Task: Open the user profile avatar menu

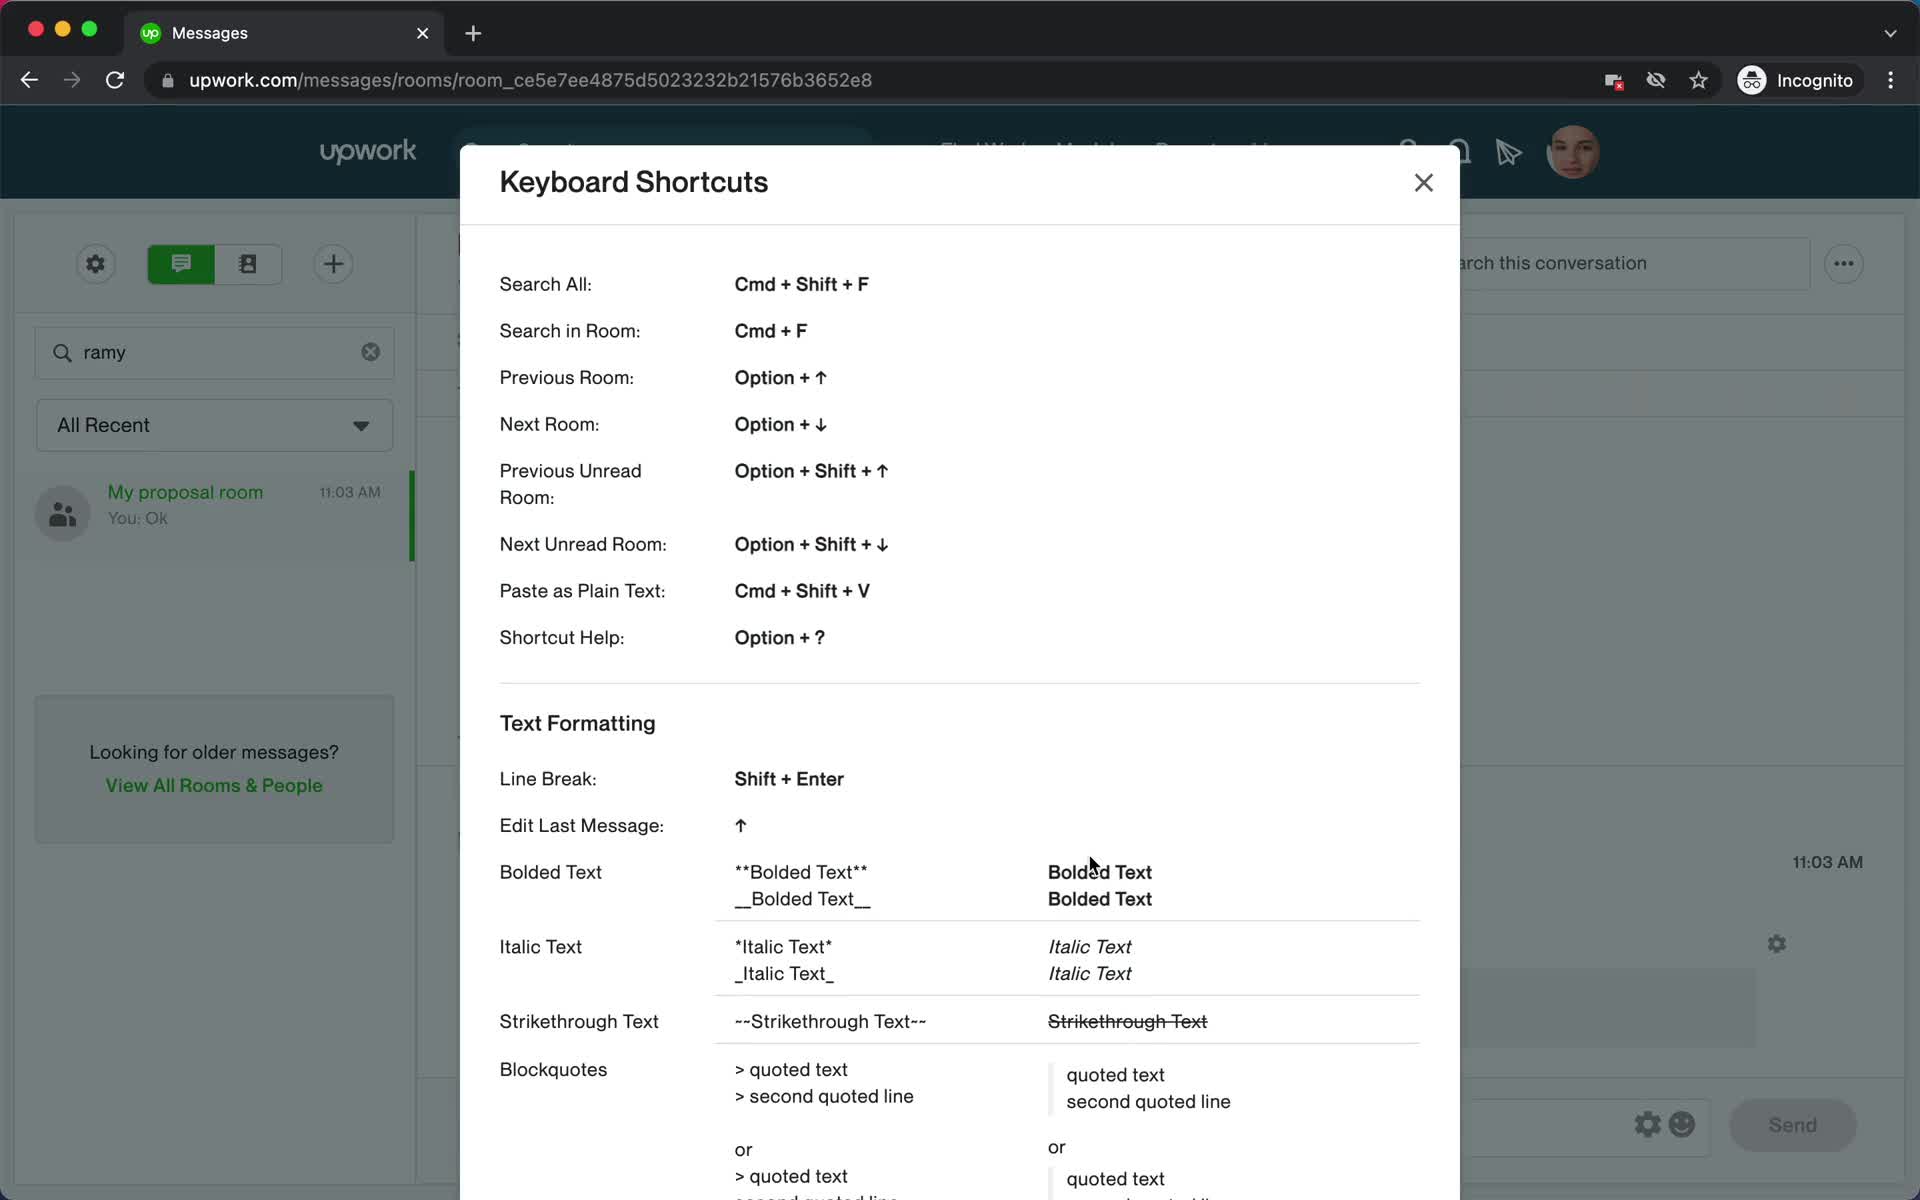Action: [x=1572, y=152]
